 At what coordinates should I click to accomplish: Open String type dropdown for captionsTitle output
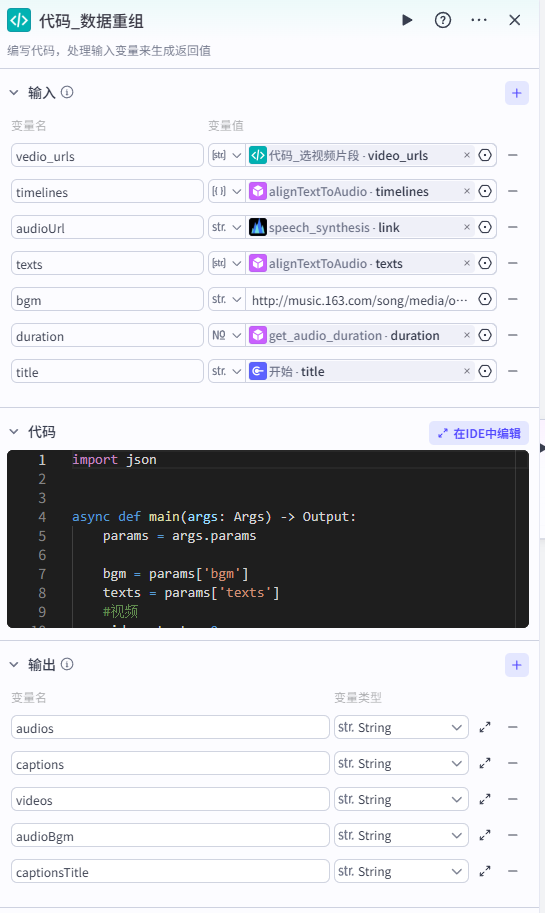click(x=401, y=872)
